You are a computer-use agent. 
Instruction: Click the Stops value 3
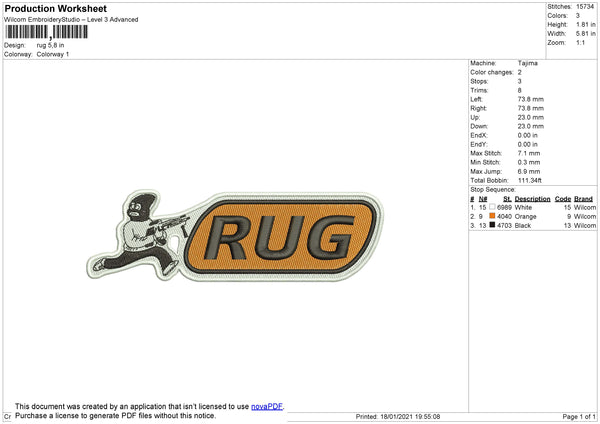pyautogui.click(x=520, y=81)
